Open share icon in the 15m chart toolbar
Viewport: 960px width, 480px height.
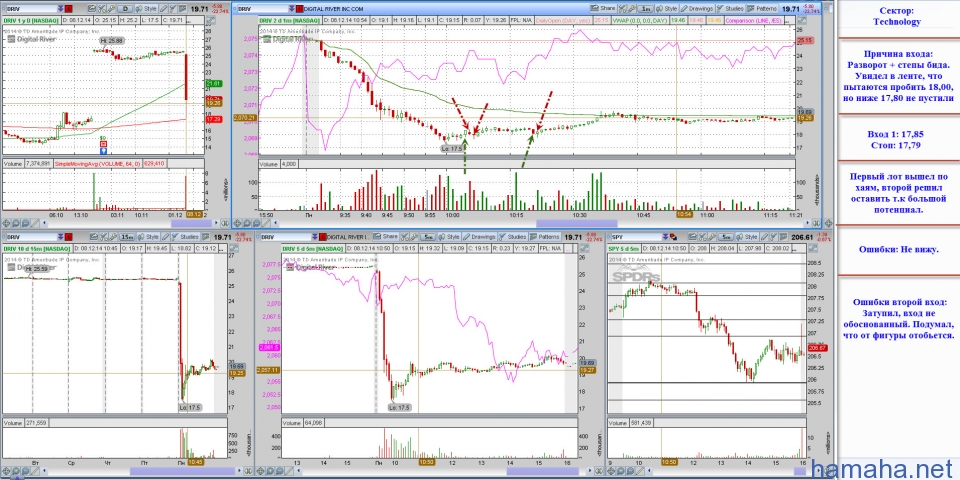coord(94,237)
